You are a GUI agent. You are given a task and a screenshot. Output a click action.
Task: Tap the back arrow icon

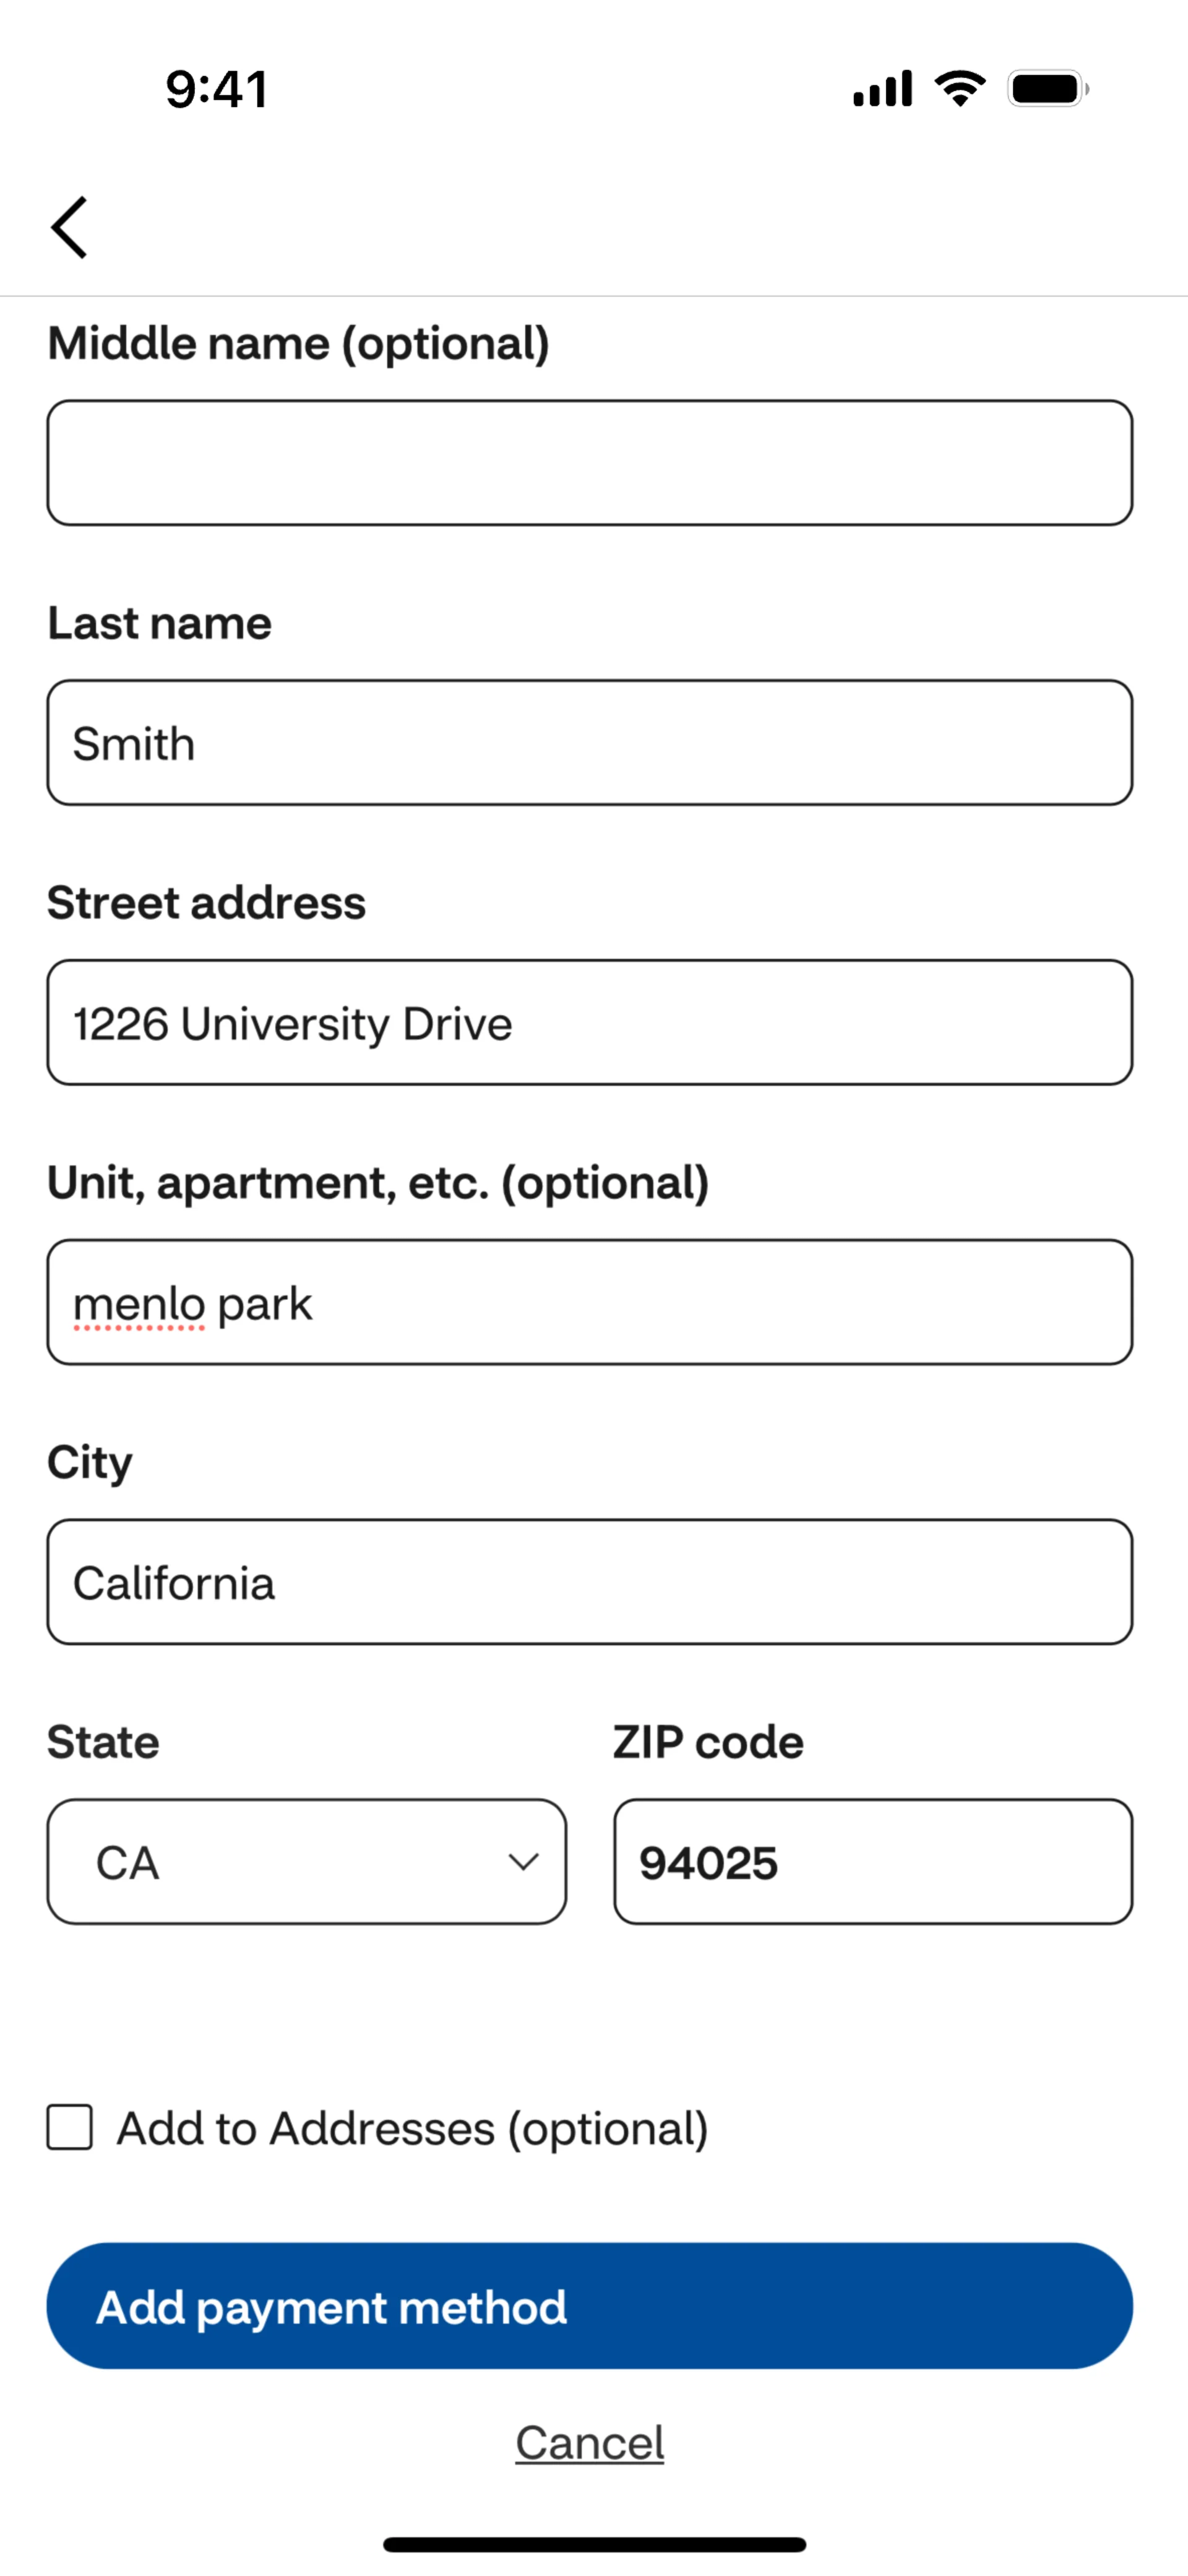tap(70, 227)
